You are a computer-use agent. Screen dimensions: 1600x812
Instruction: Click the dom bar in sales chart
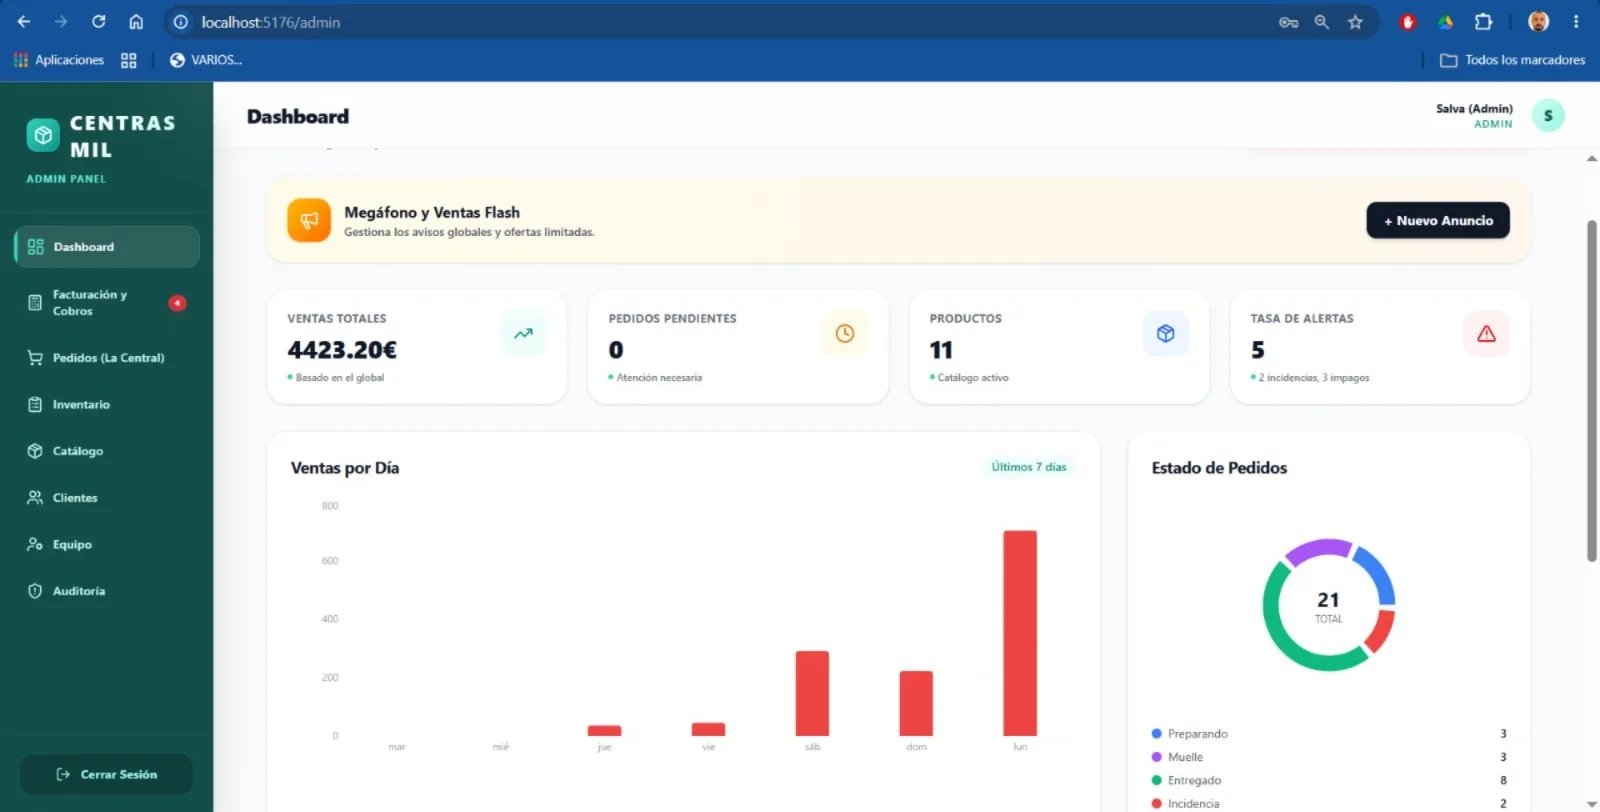point(916,703)
